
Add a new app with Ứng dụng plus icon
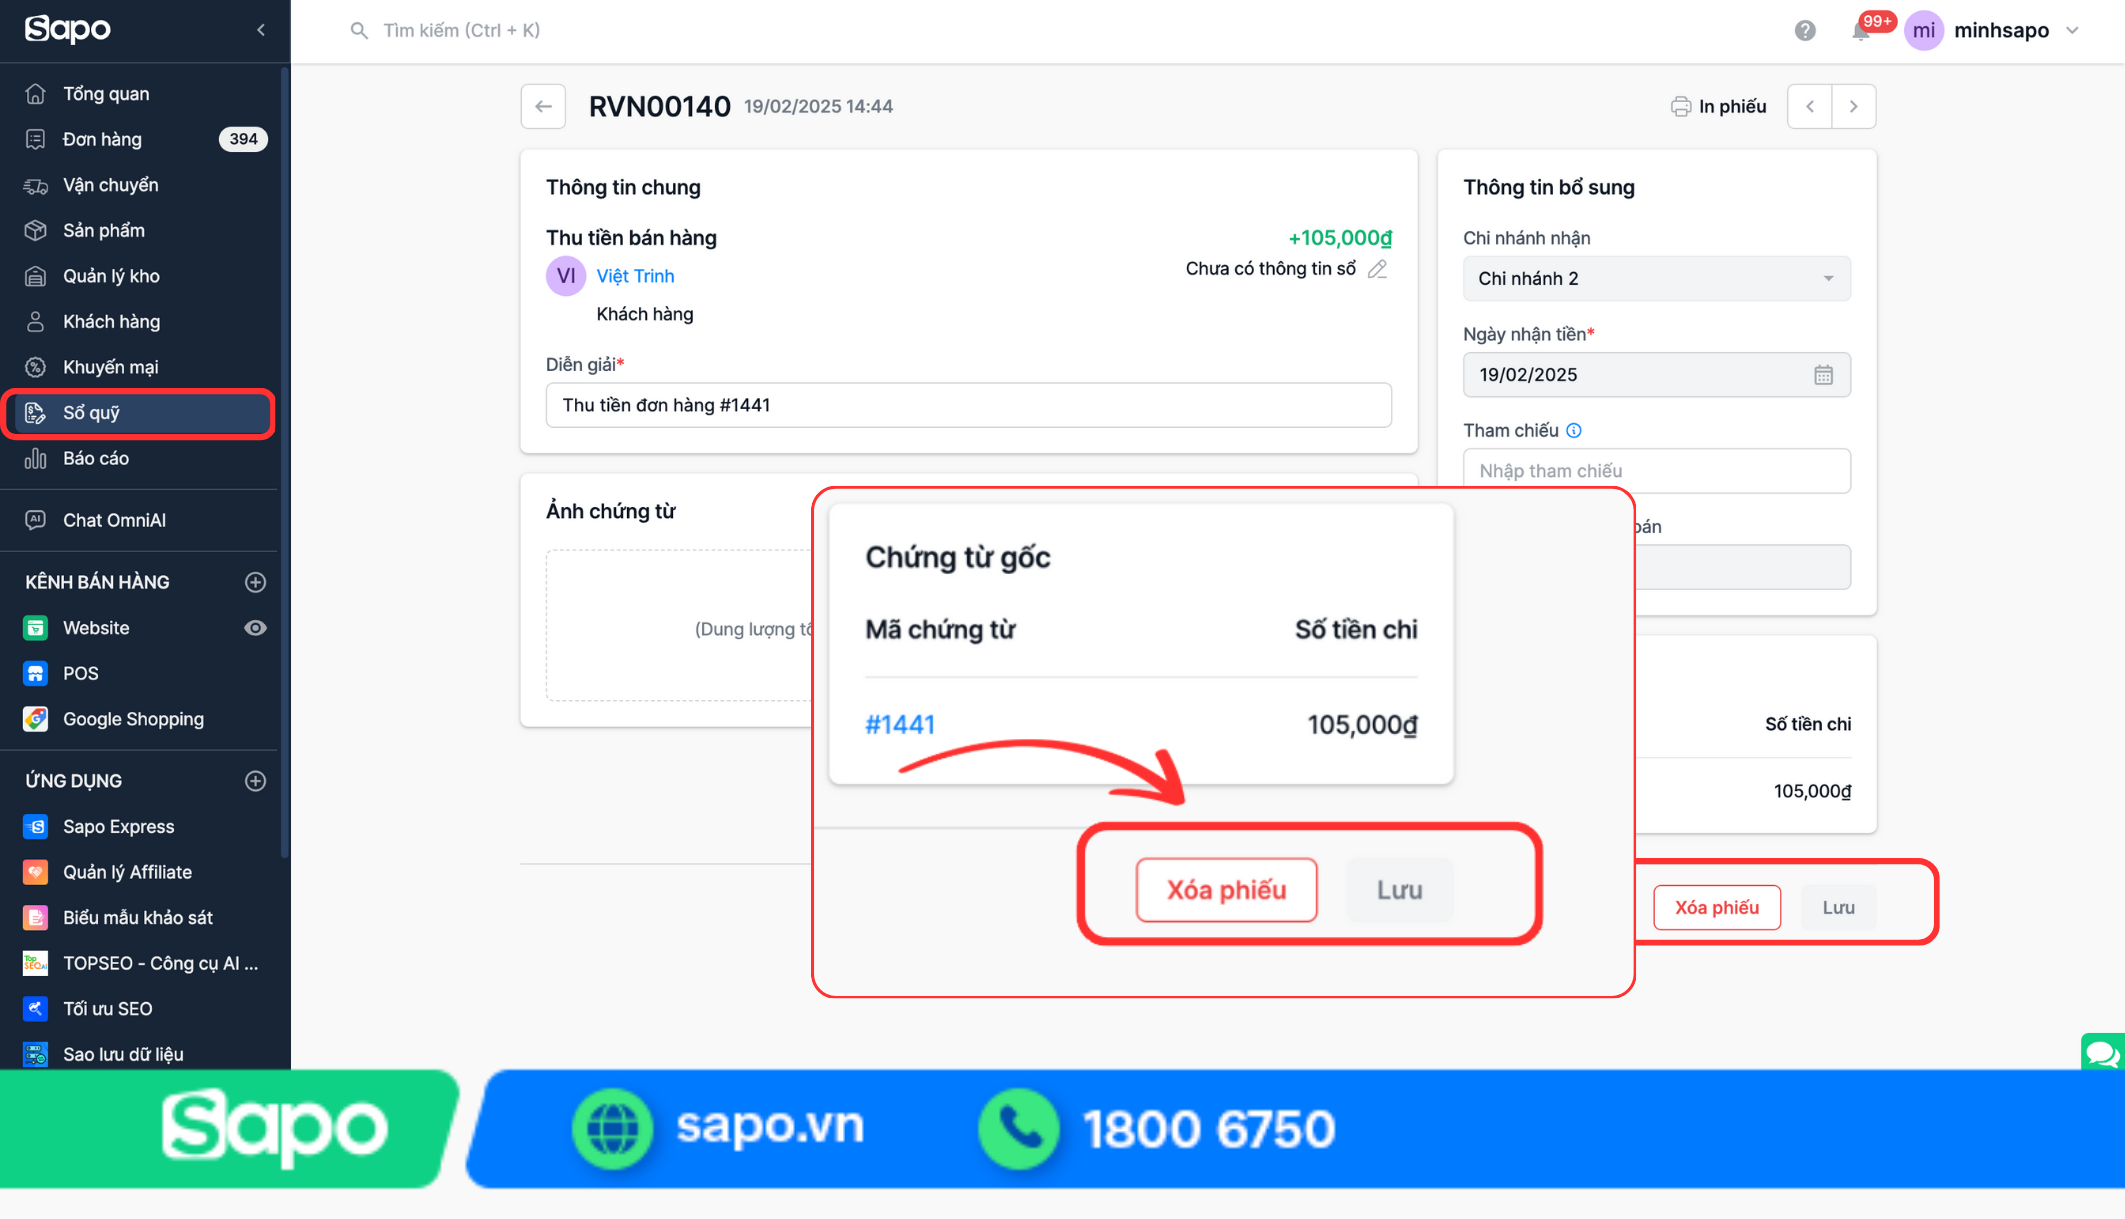[255, 781]
